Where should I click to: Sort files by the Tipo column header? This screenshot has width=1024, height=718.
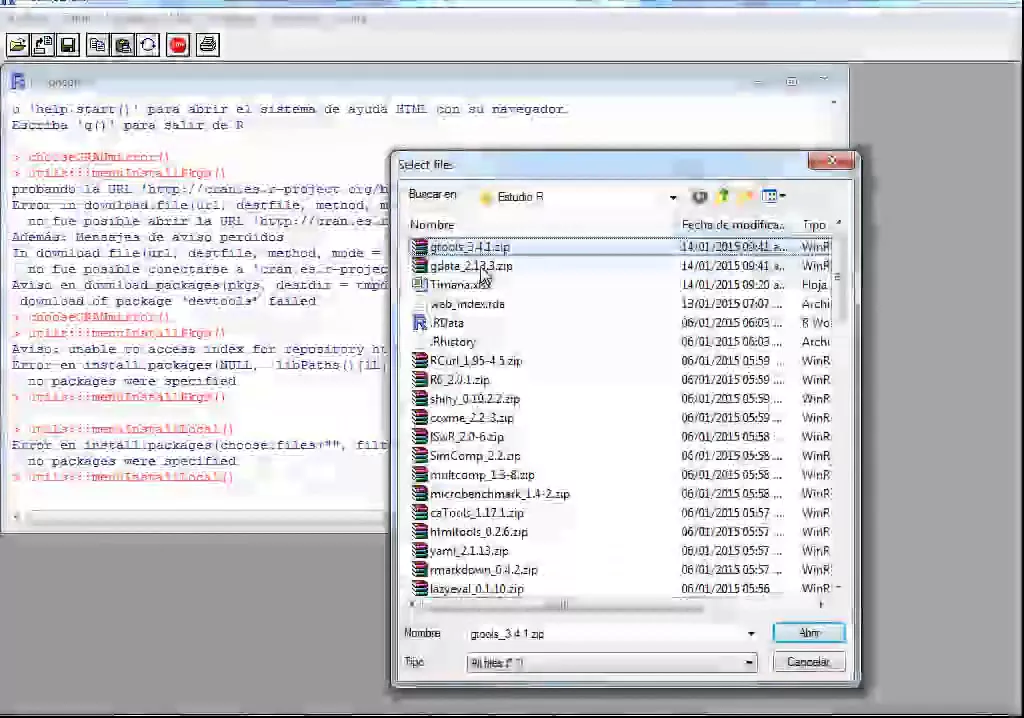[x=814, y=225]
